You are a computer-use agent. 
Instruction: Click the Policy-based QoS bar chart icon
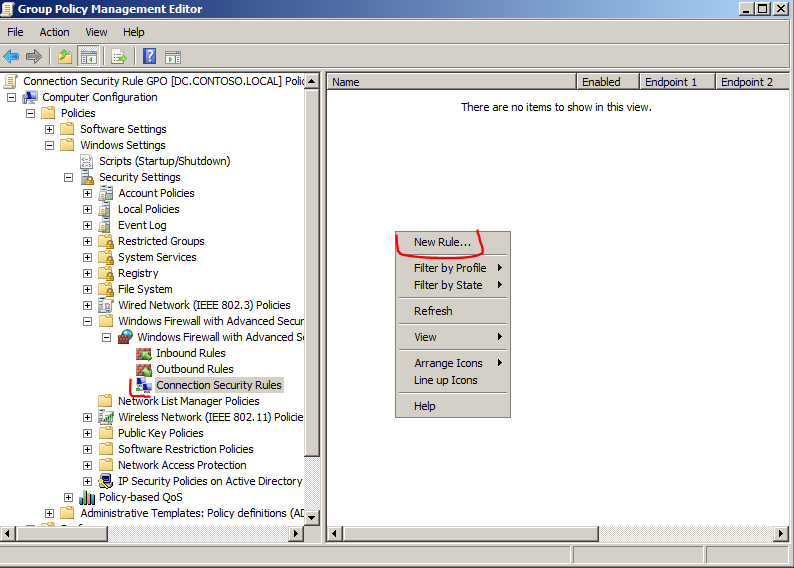pyautogui.click(x=87, y=498)
